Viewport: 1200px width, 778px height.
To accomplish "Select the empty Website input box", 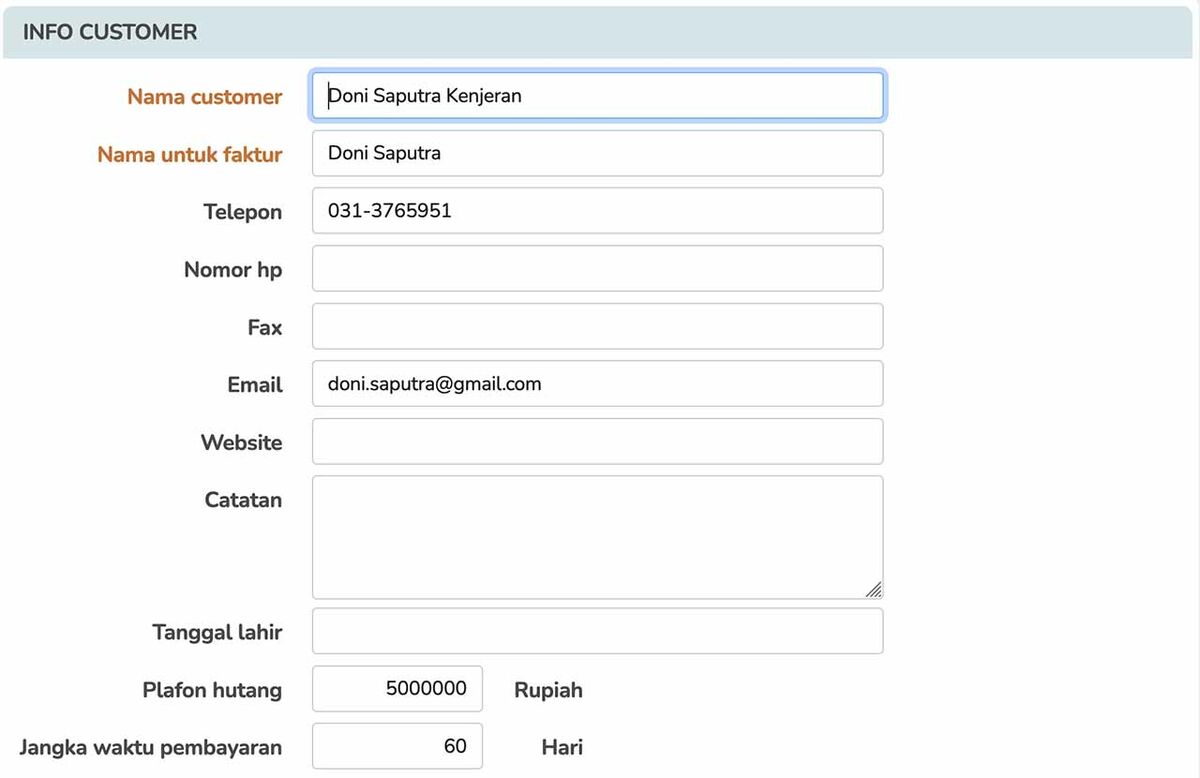I will coord(597,442).
